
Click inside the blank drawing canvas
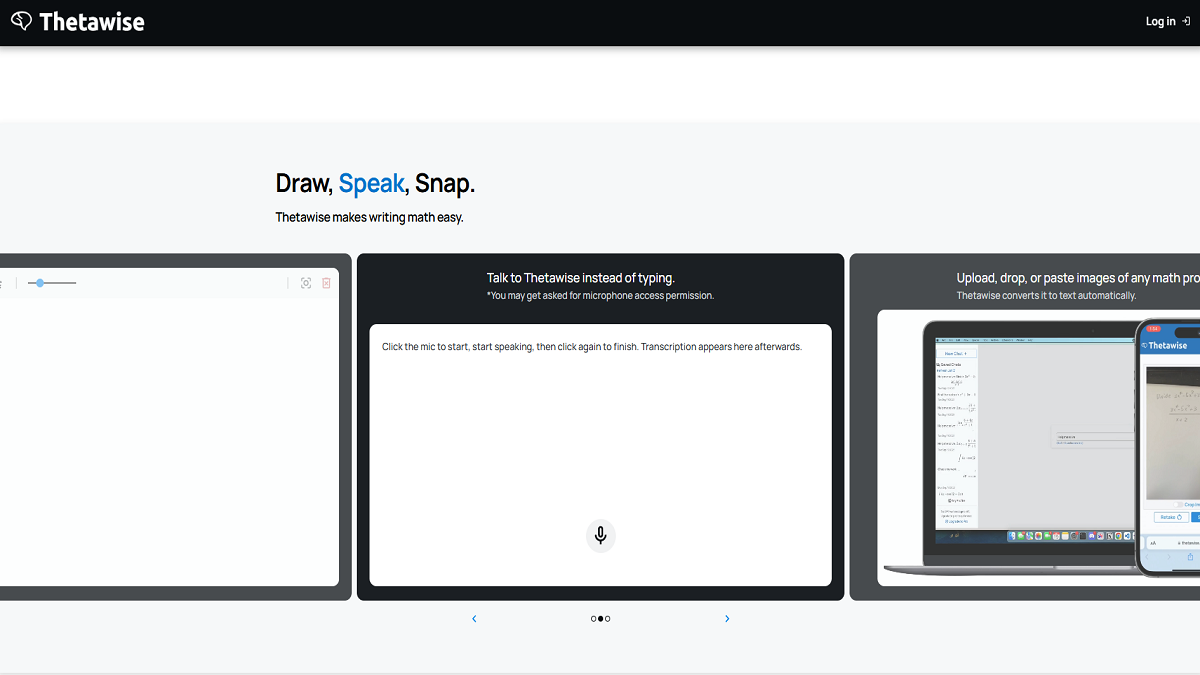coord(170,440)
